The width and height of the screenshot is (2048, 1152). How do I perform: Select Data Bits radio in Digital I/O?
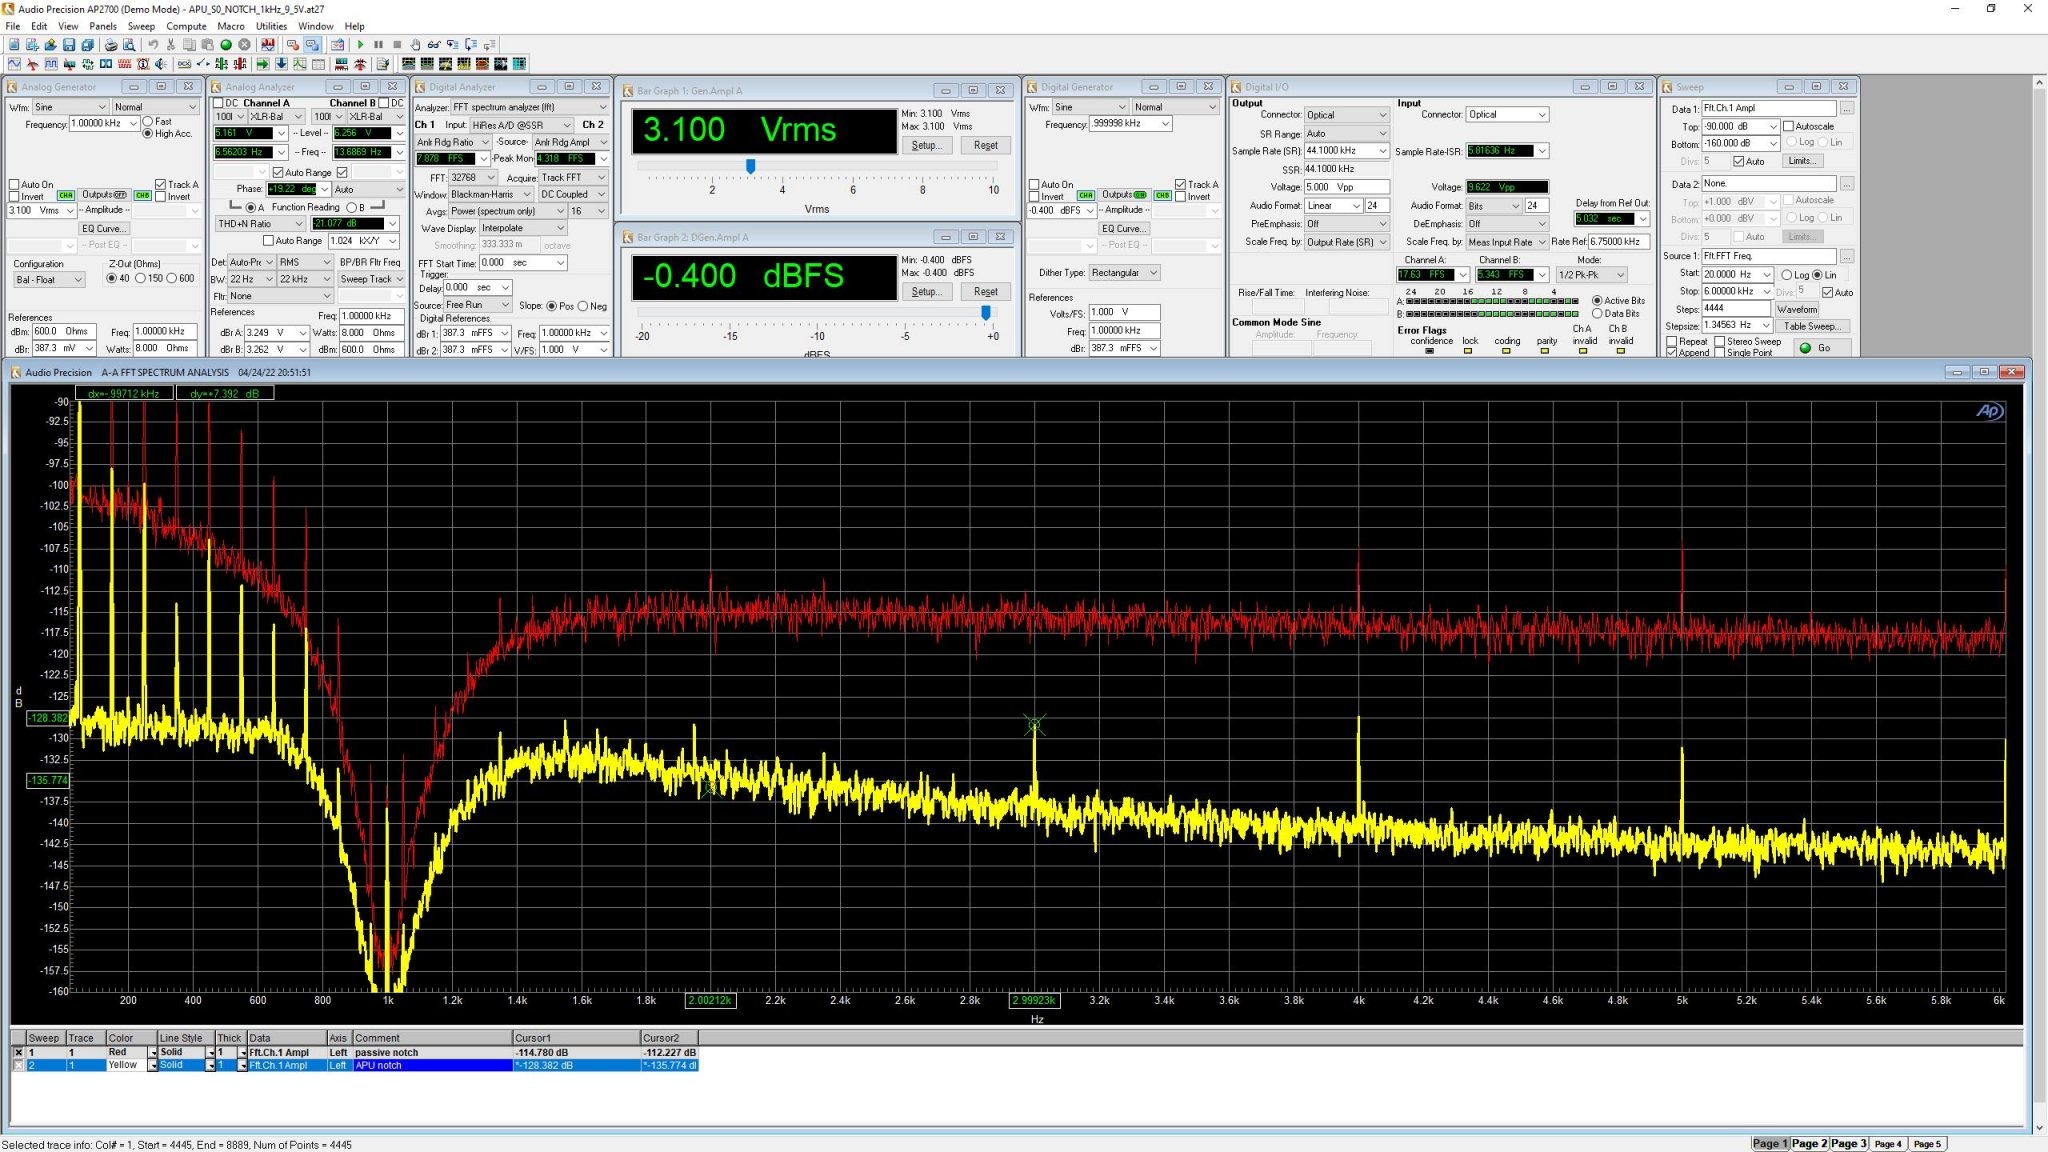[1597, 313]
